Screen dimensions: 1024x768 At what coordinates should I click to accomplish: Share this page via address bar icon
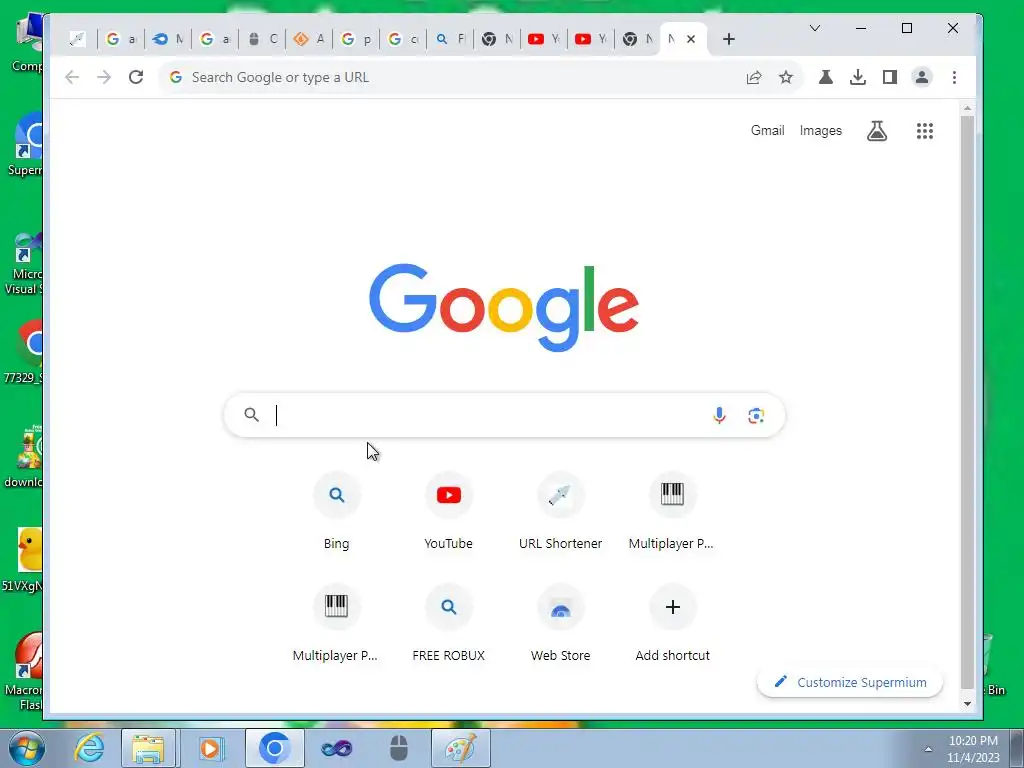click(x=754, y=77)
